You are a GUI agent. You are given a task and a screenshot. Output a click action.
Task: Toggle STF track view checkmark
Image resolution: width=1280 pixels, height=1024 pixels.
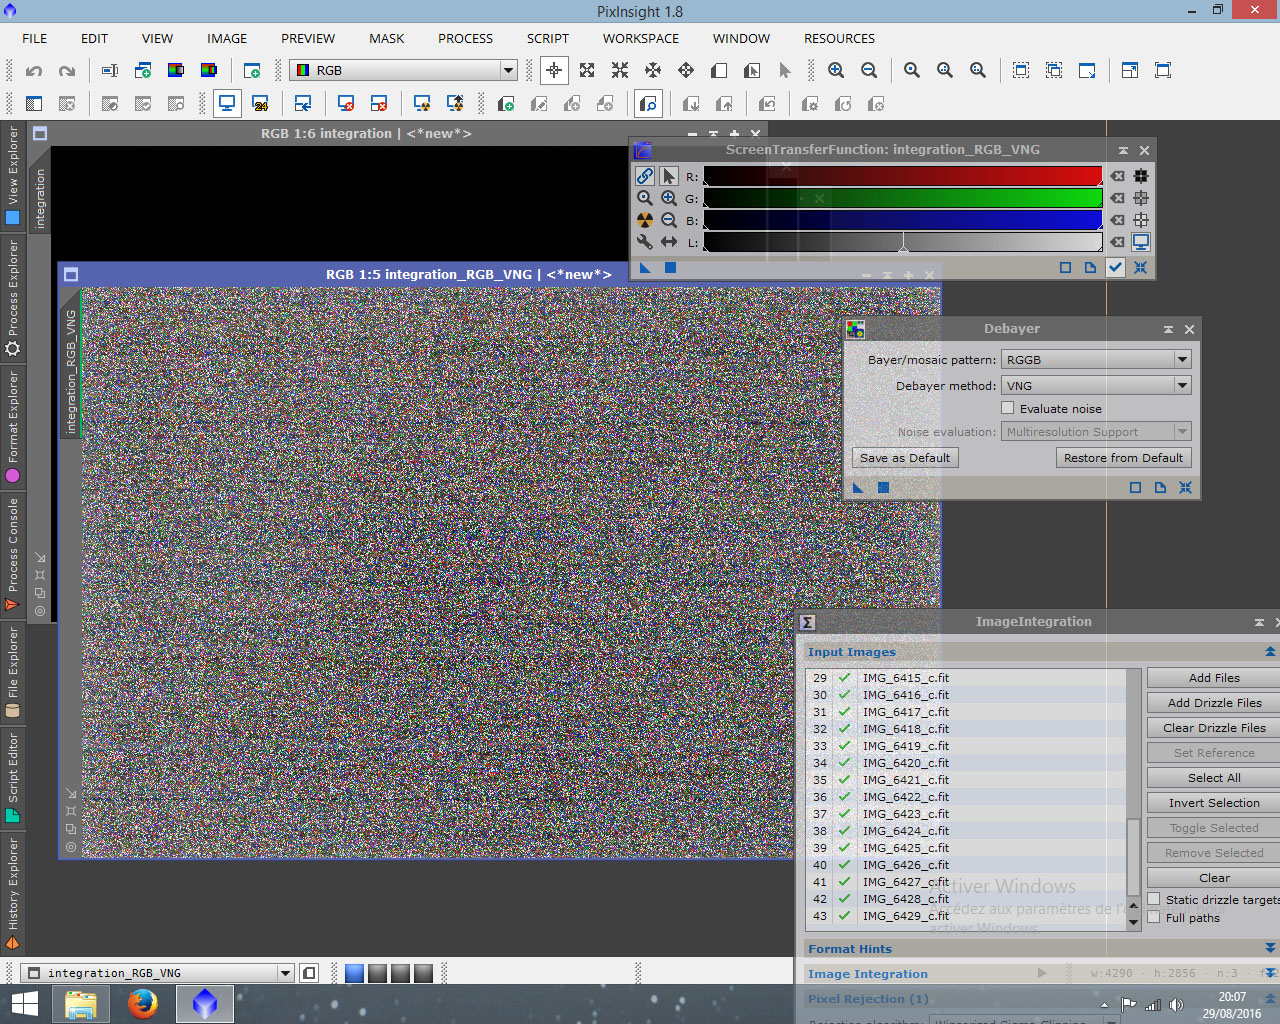1115,267
